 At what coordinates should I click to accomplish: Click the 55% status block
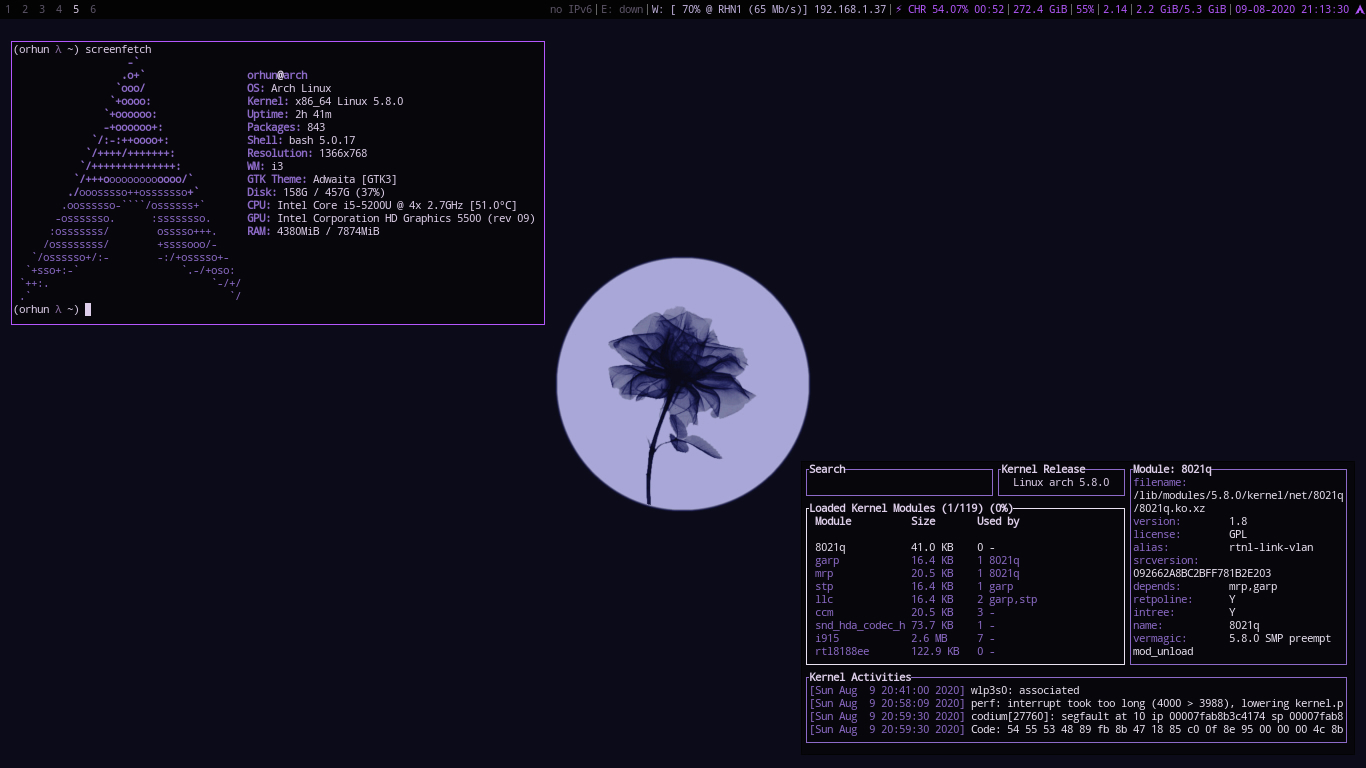click(x=1085, y=9)
